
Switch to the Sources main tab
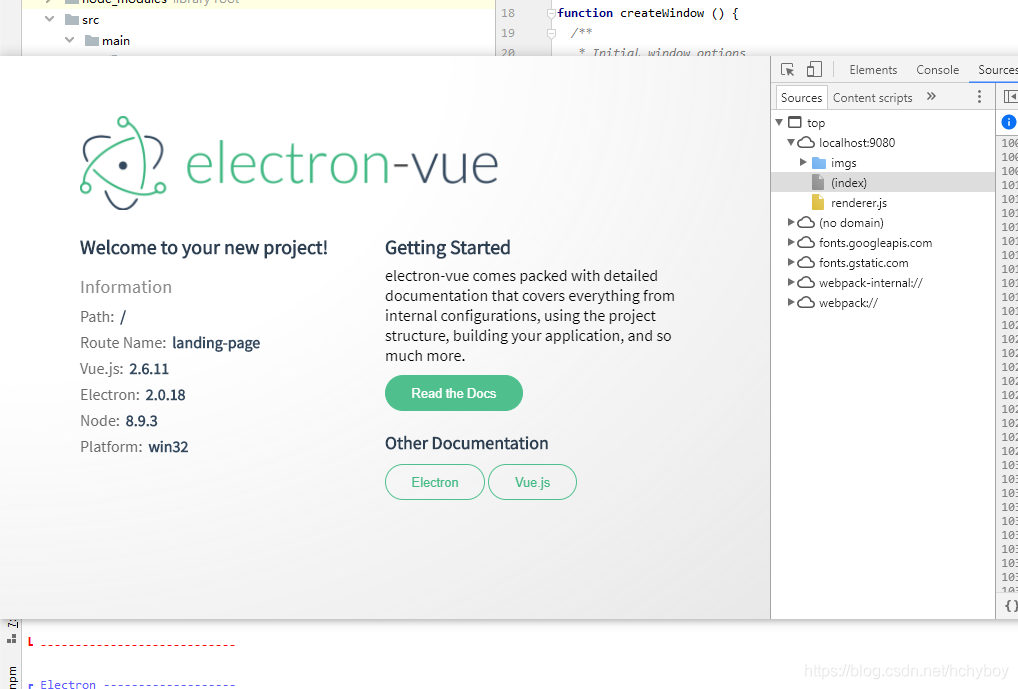click(x=997, y=69)
